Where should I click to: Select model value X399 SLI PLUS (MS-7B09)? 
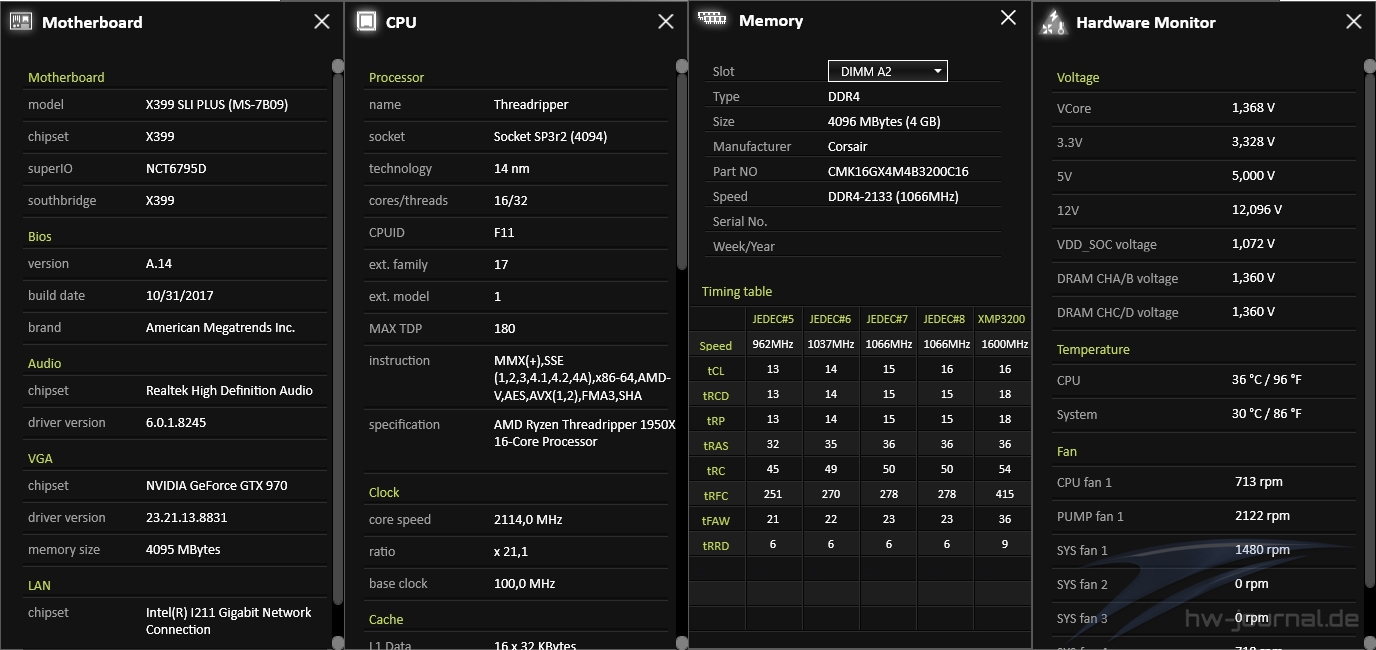click(217, 104)
